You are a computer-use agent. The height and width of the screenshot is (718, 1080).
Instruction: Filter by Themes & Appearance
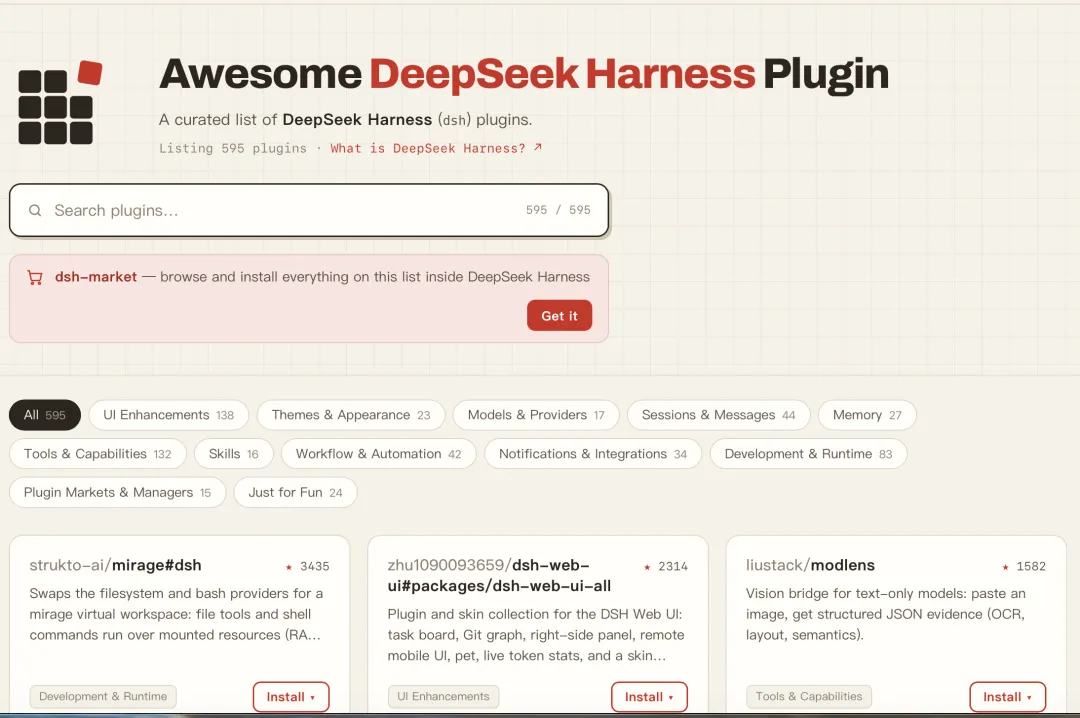(x=351, y=415)
